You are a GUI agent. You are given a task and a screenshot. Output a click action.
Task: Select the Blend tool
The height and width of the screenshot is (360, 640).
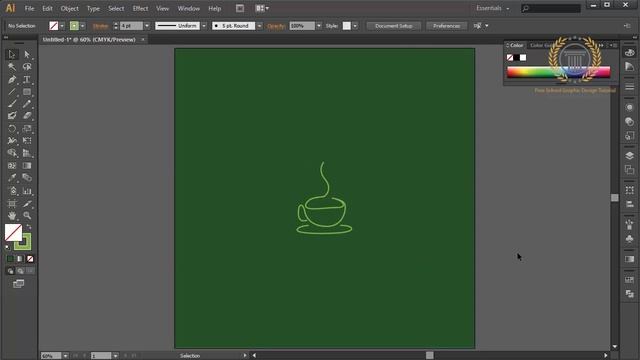tap(27, 178)
